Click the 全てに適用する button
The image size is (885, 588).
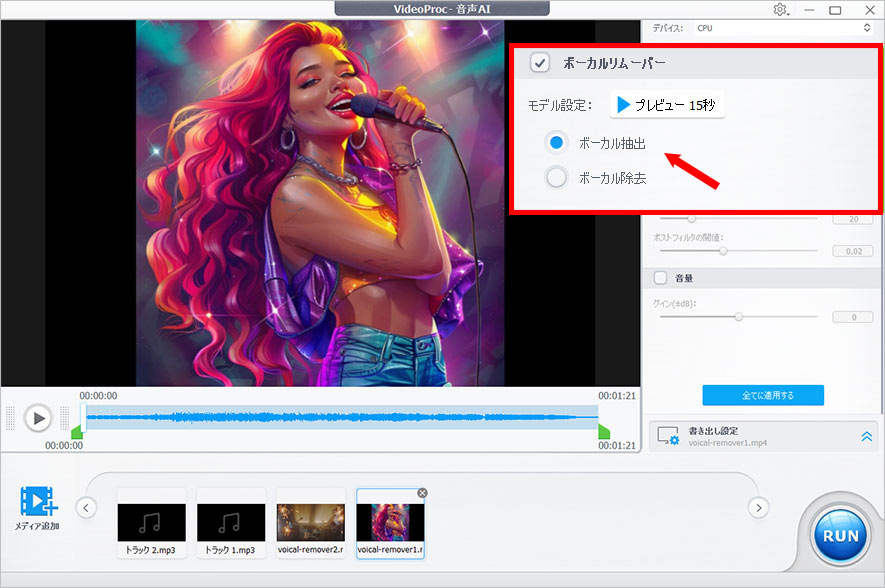tap(763, 395)
